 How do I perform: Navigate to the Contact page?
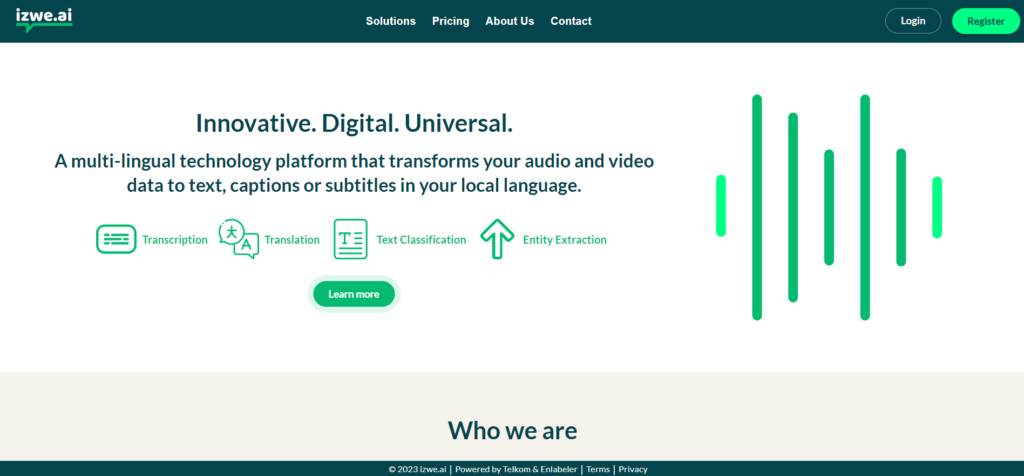coord(571,21)
